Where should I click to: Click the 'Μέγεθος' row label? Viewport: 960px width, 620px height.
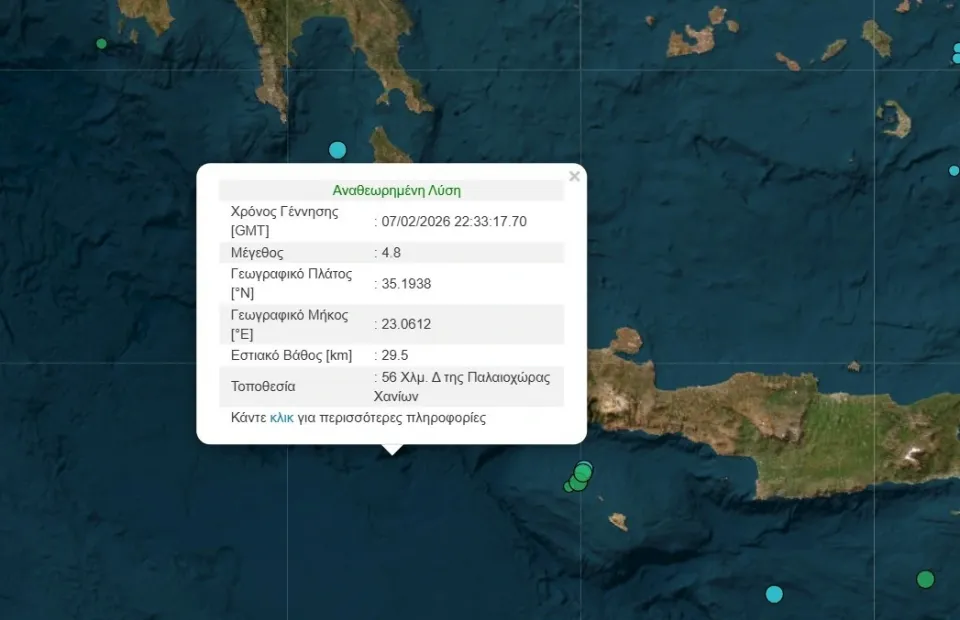click(257, 253)
